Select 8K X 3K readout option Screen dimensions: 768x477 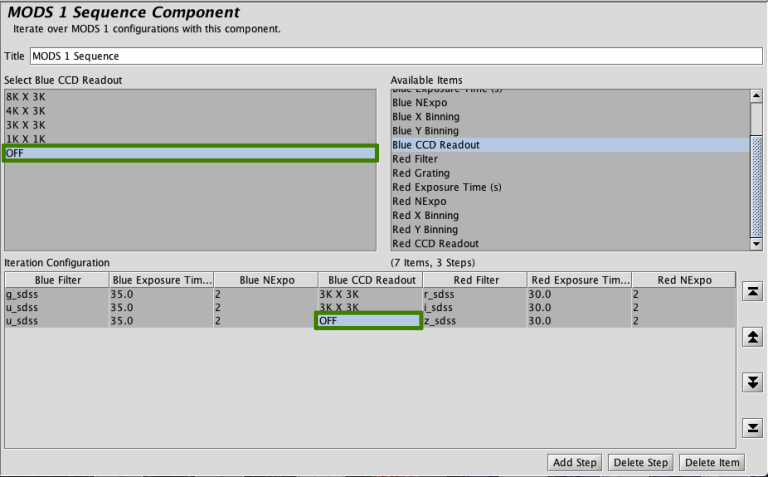tap(190, 97)
